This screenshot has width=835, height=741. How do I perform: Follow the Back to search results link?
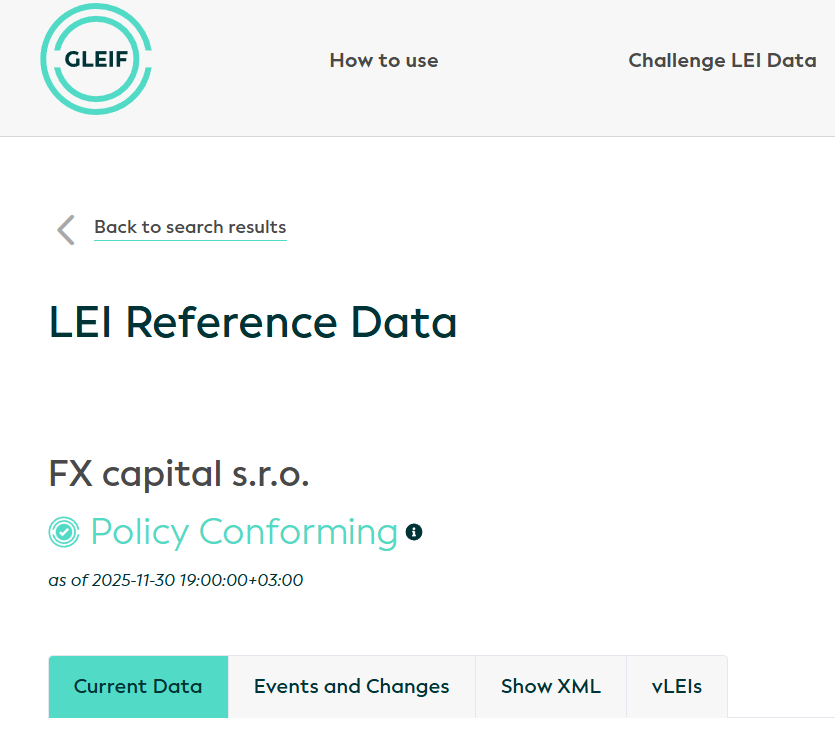[190, 227]
